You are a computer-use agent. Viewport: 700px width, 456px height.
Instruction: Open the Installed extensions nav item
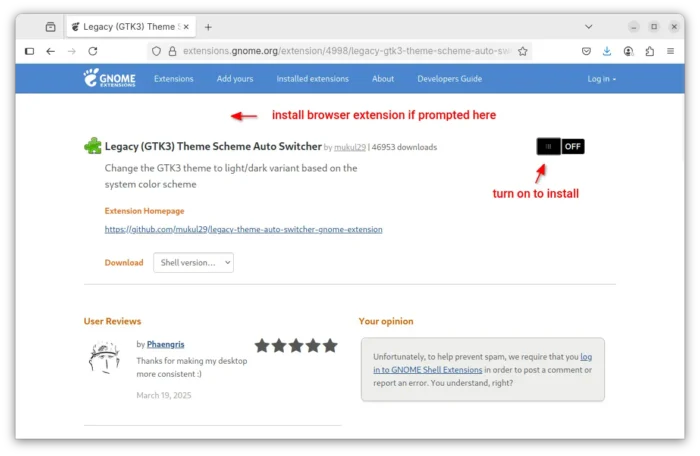[312, 79]
